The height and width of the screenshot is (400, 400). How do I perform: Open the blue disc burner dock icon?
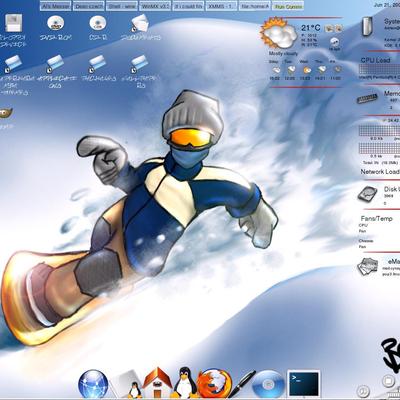[x=268, y=384]
